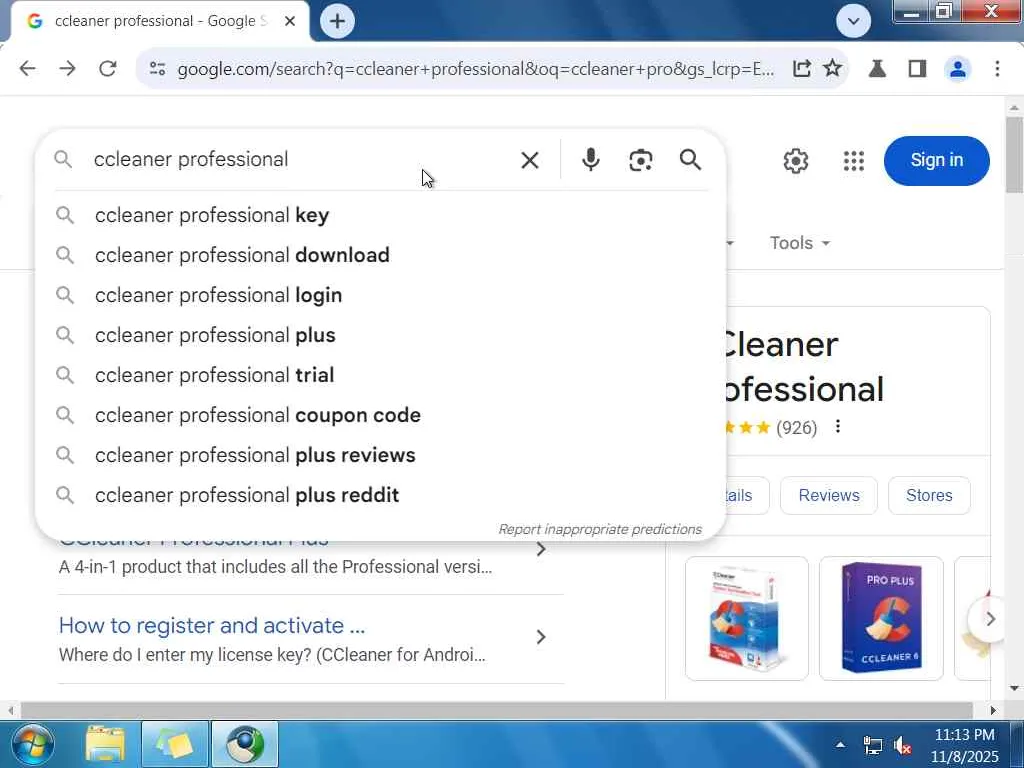The image size is (1024, 768).
Task: Open Google quick settings gear
Action: 795,161
